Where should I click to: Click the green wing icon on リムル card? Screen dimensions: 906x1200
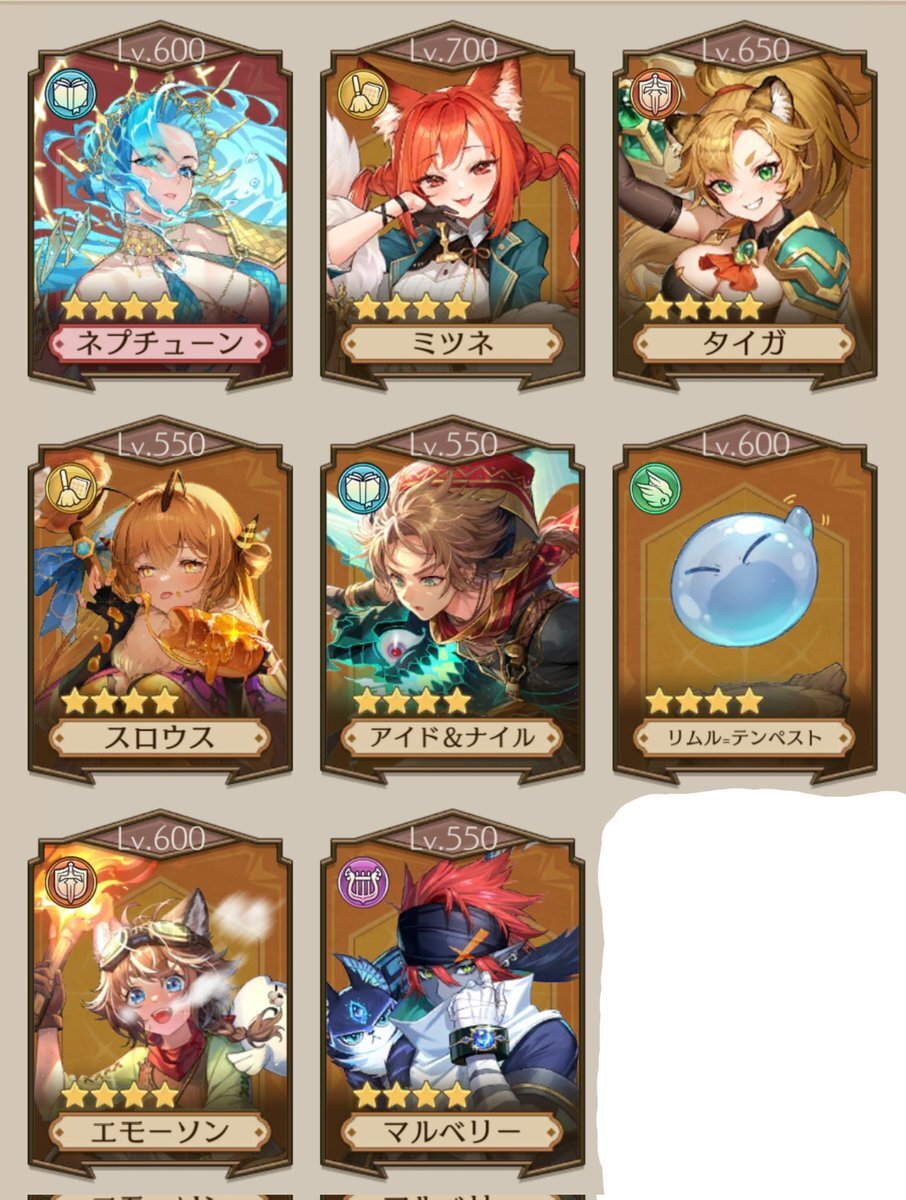tap(656, 488)
